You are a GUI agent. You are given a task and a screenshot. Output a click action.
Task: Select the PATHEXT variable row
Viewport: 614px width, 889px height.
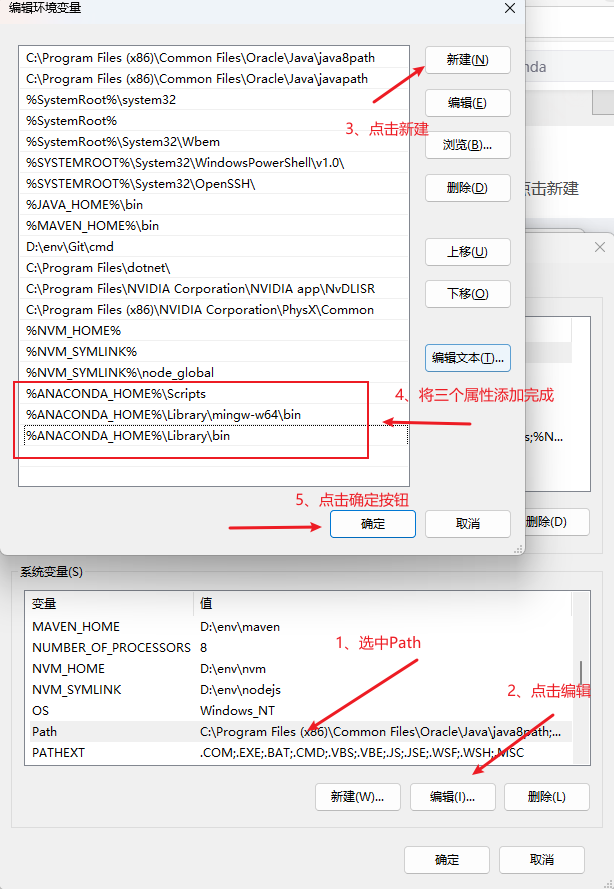[x=298, y=752]
